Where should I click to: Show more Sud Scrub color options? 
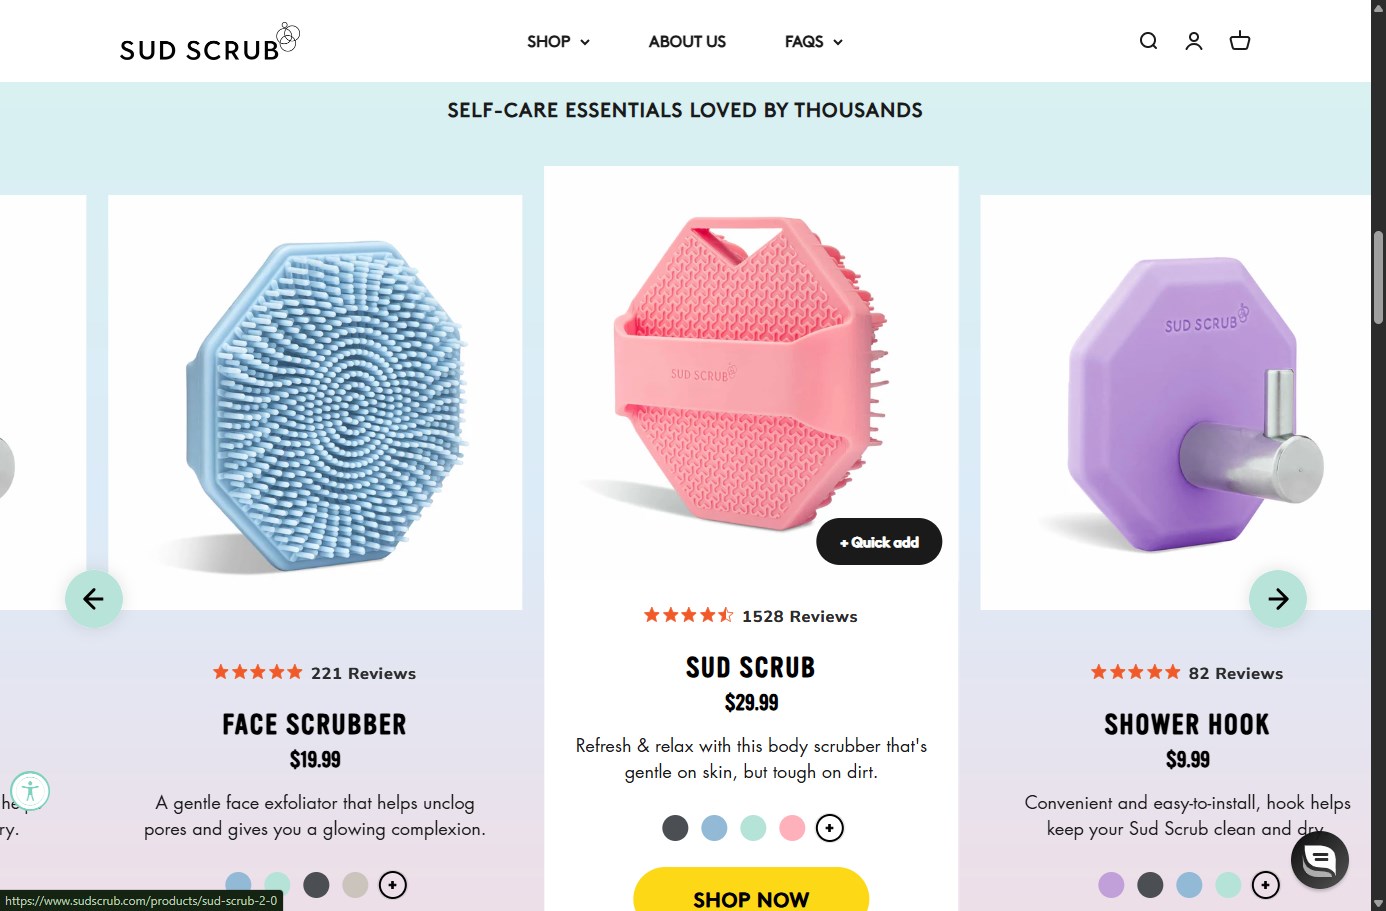[830, 828]
